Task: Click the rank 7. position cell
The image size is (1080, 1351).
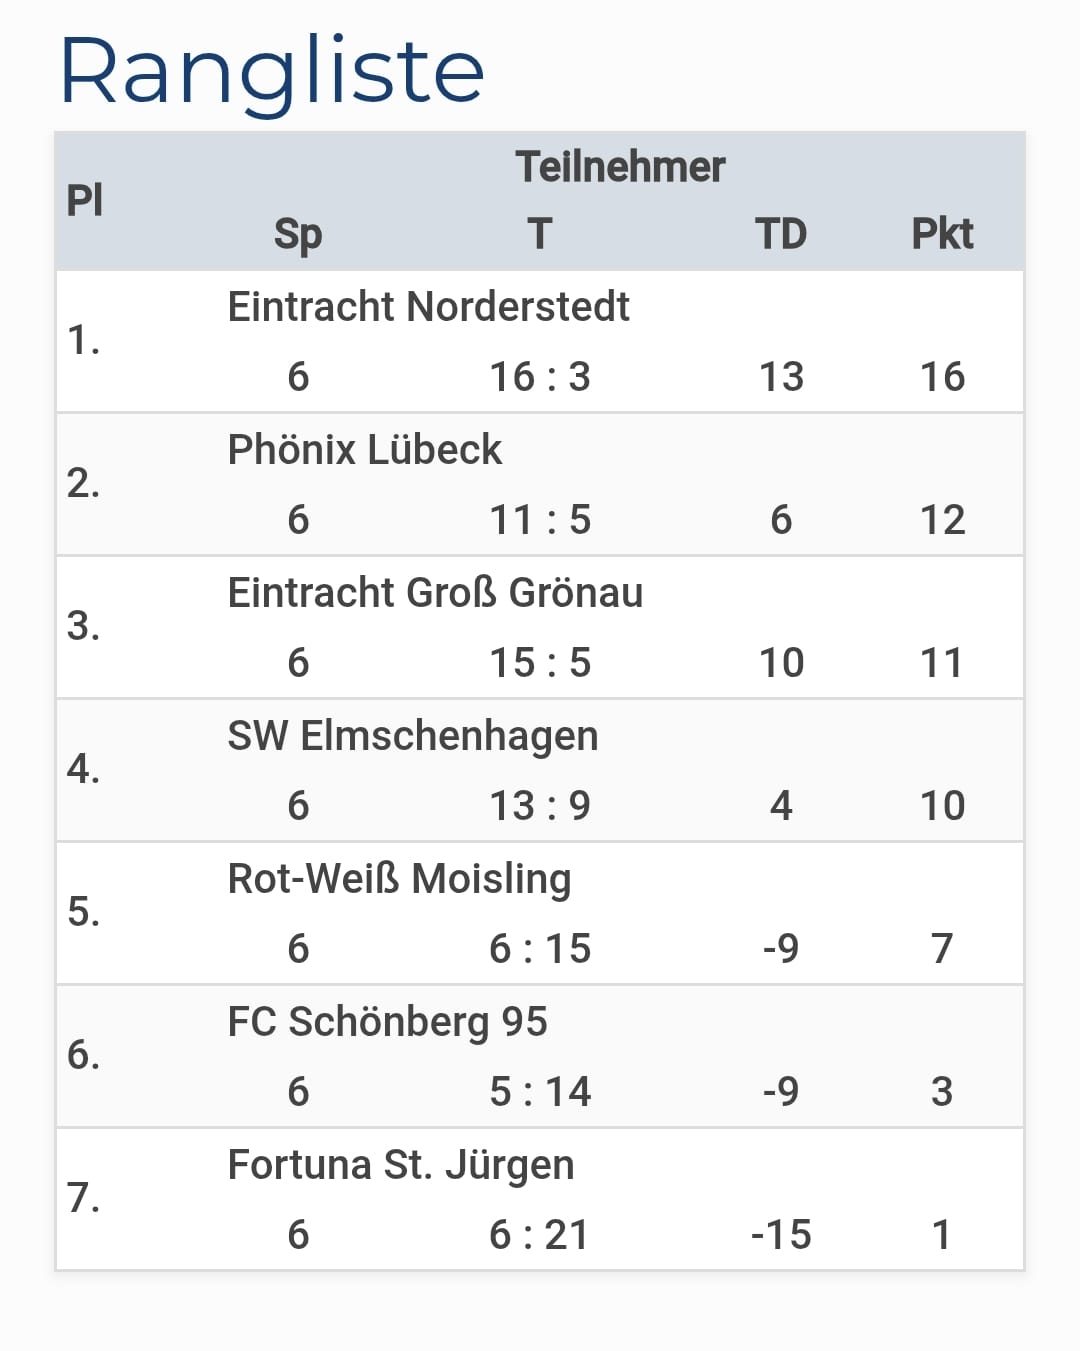Action: coord(84,1198)
